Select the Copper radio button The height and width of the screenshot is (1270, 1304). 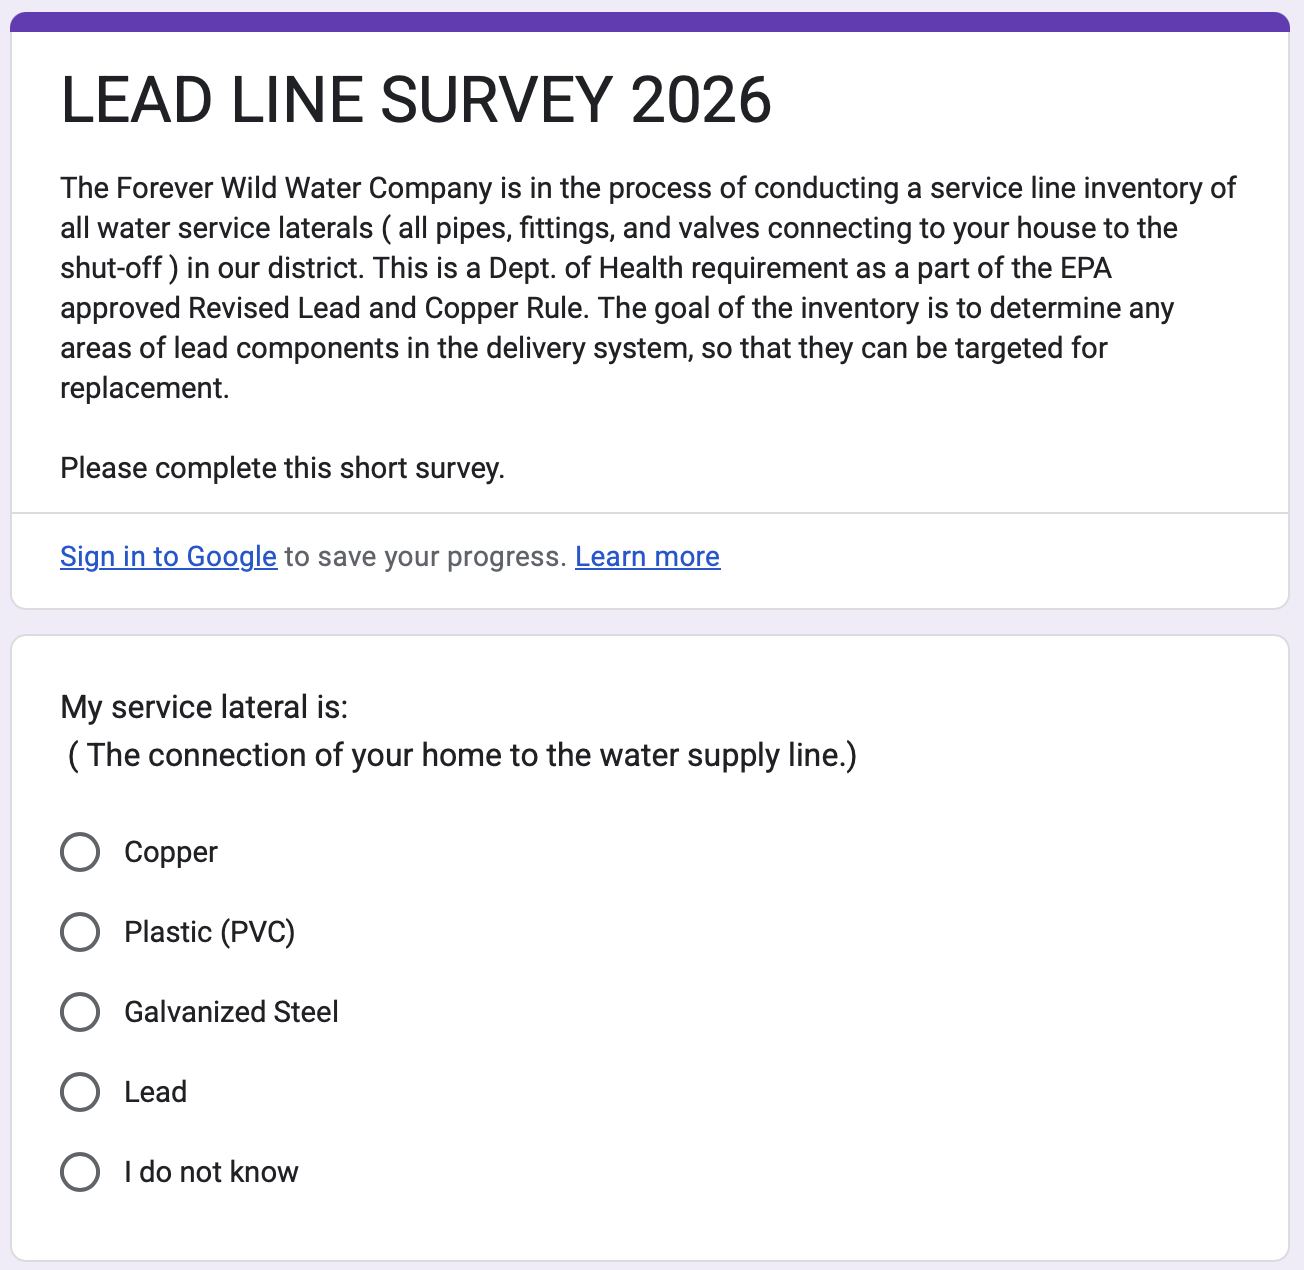(80, 852)
